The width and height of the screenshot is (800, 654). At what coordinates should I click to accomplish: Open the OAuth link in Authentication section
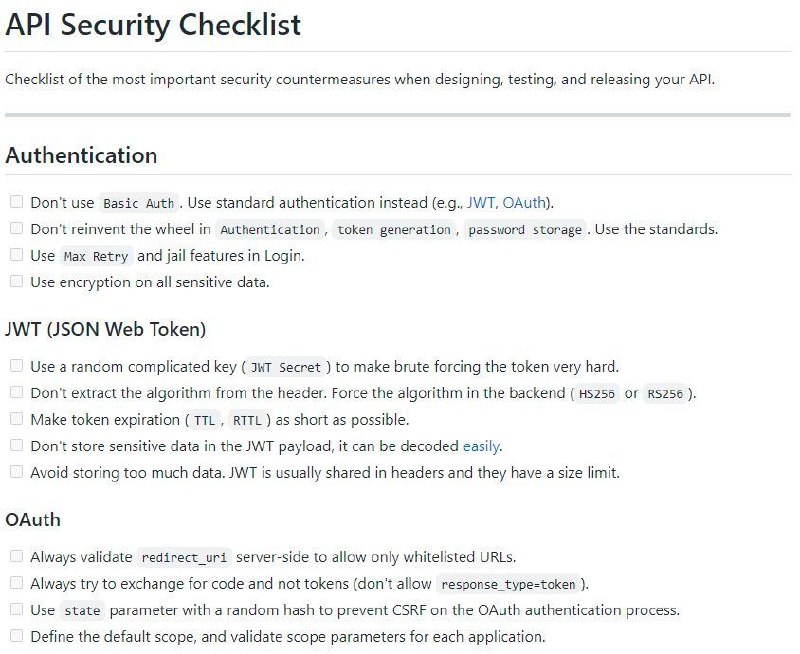point(524,203)
